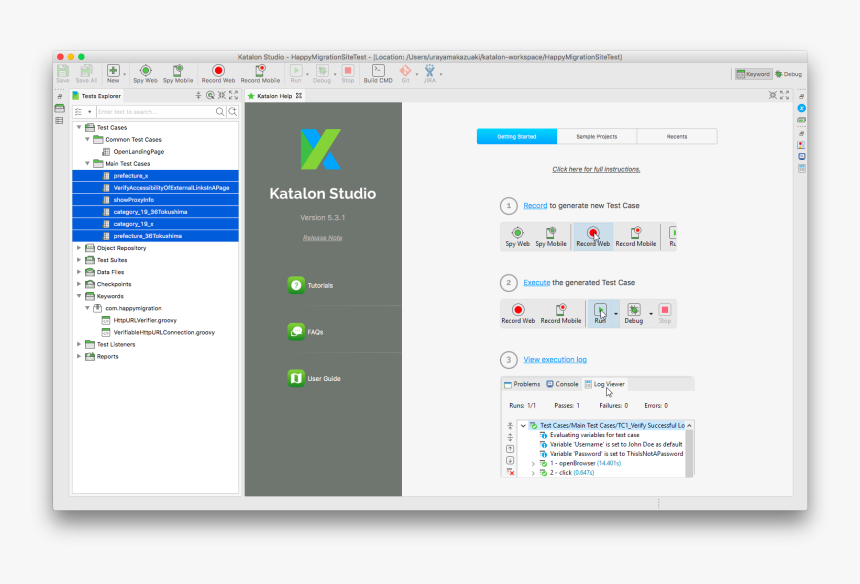This screenshot has height=584, width=860.
Task: Click Record Web icon in step 1 illustration
Action: coord(593,233)
